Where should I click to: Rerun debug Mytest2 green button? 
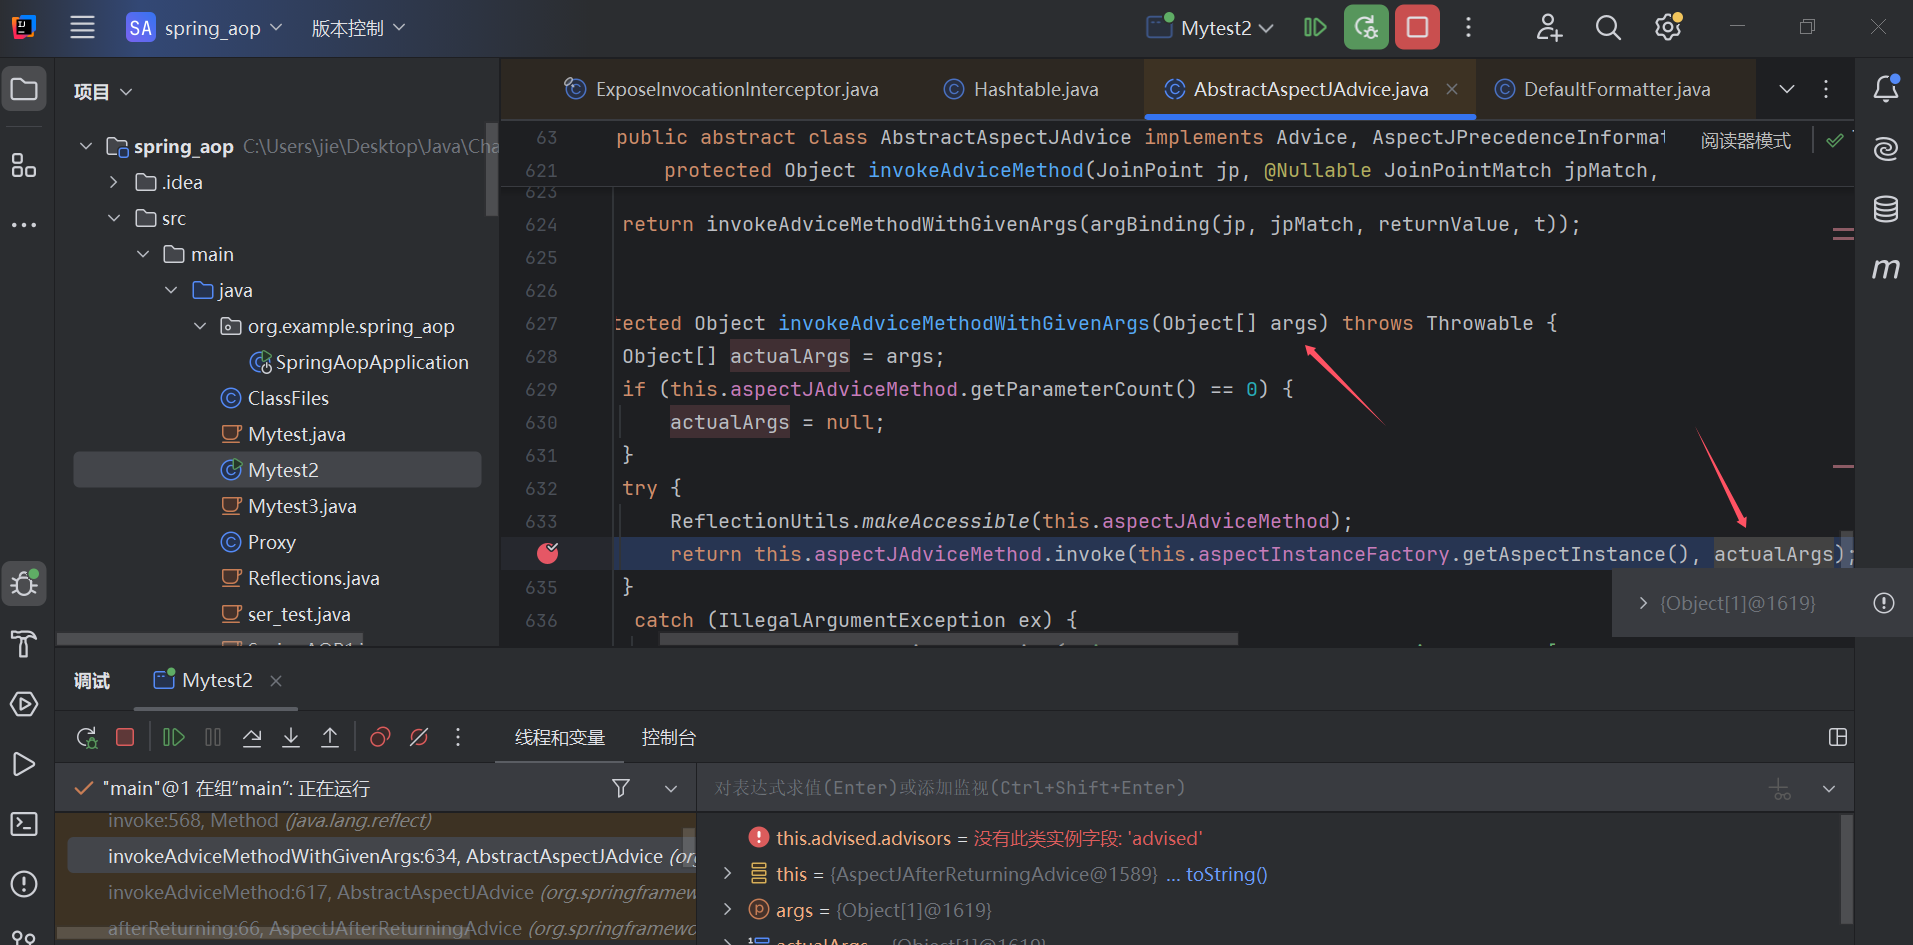(x=1366, y=27)
